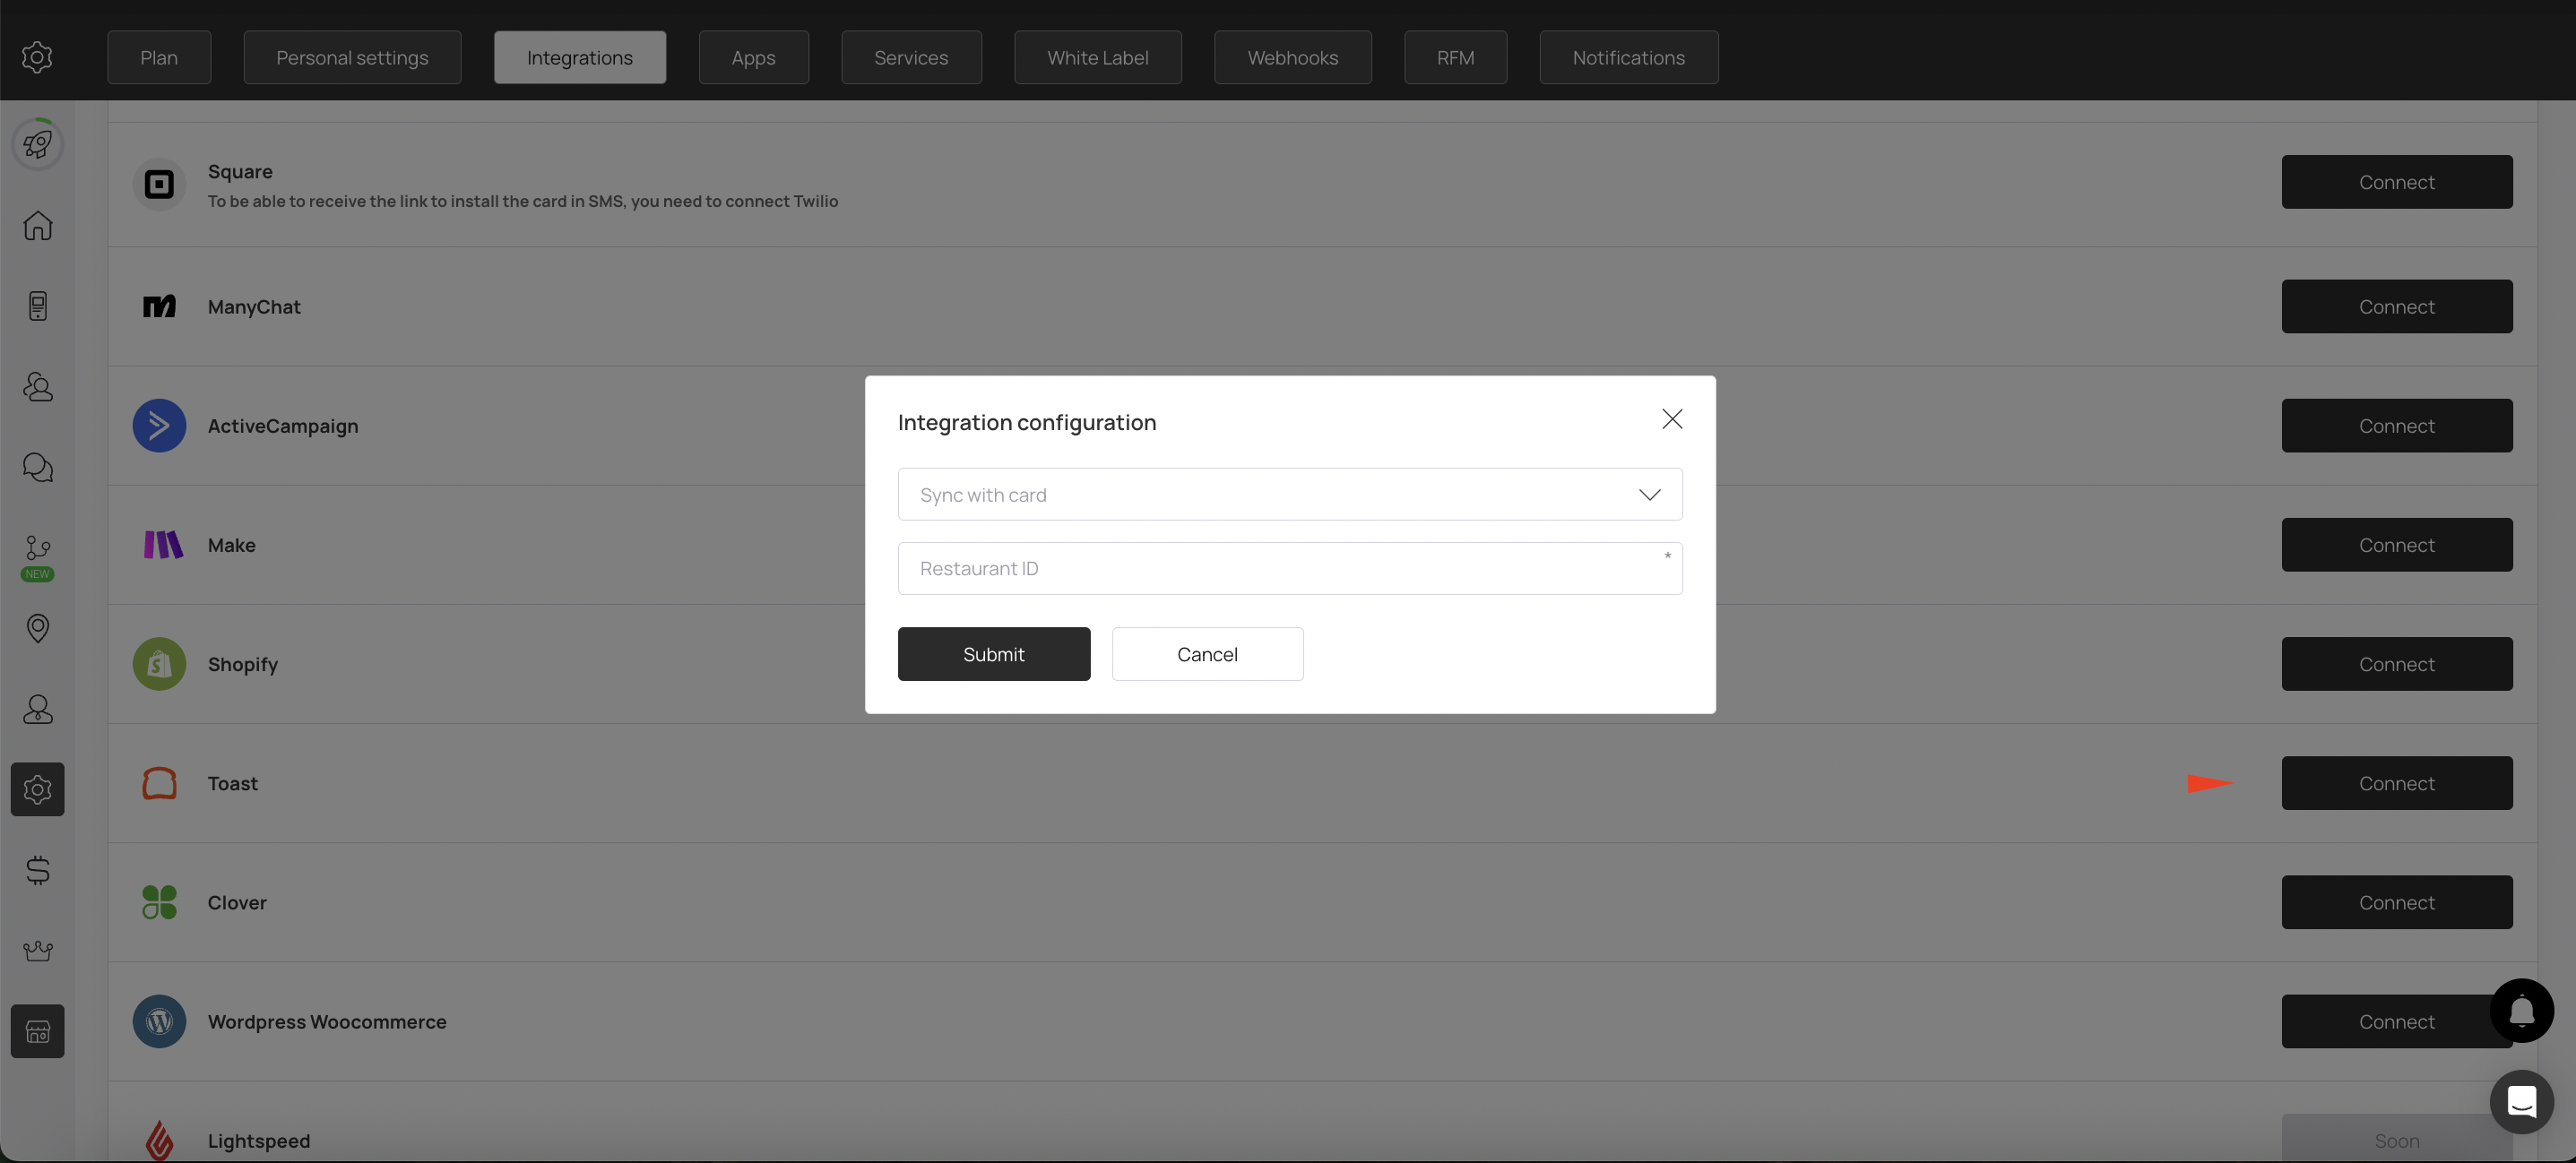Image resolution: width=2576 pixels, height=1163 pixels.
Task: Open the dollar sign billing icon
Action: (x=38, y=870)
